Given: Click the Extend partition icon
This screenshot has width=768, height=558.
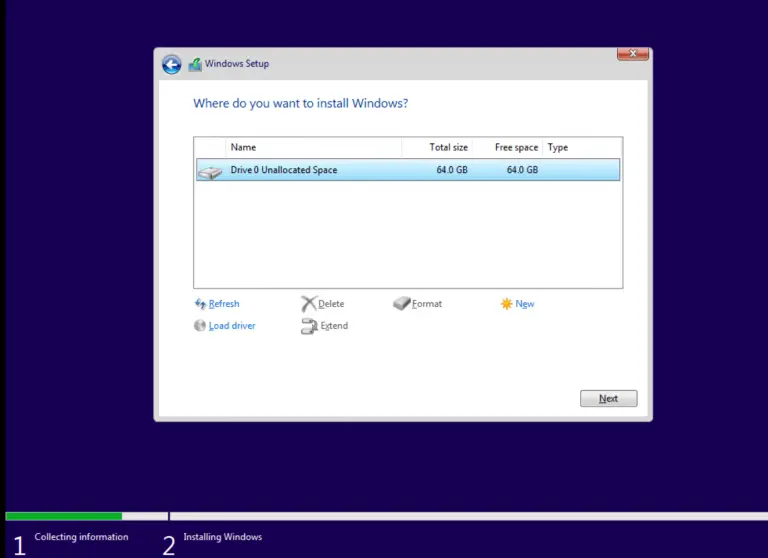Looking at the screenshot, I should (x=309, y=326).
